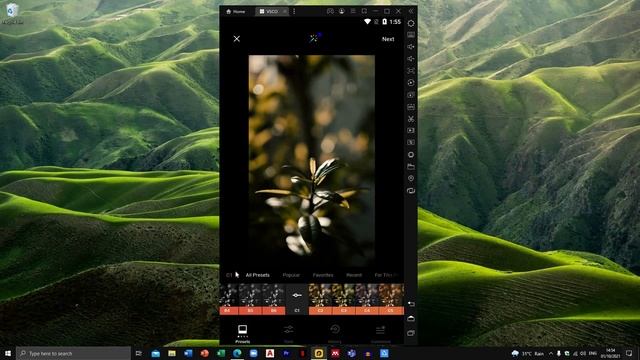Click the emulator video record icon
This screenshot has width=640, height=360.
[411, 131]
